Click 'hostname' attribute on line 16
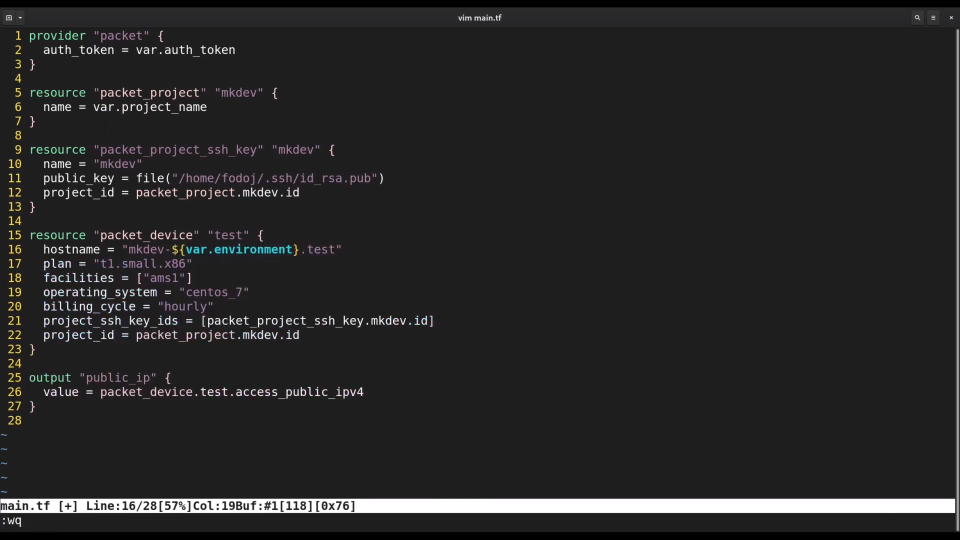Image resolution: width=960 pixels, height=540 pixels. coord(71,250)
